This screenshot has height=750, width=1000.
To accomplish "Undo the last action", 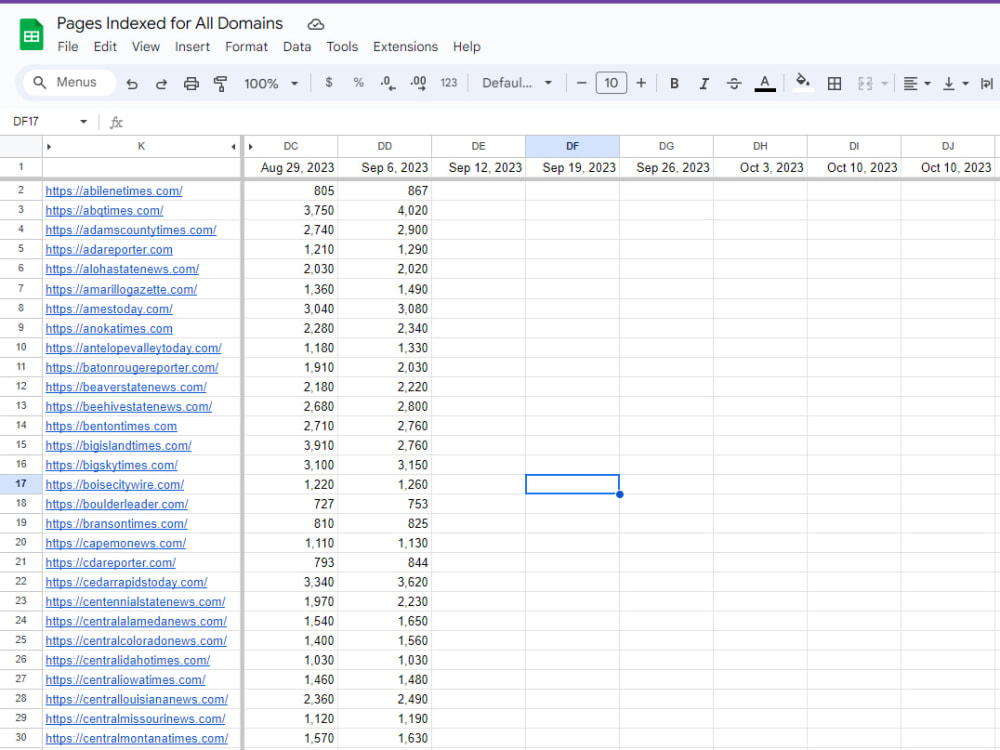I will click(131, 83).
